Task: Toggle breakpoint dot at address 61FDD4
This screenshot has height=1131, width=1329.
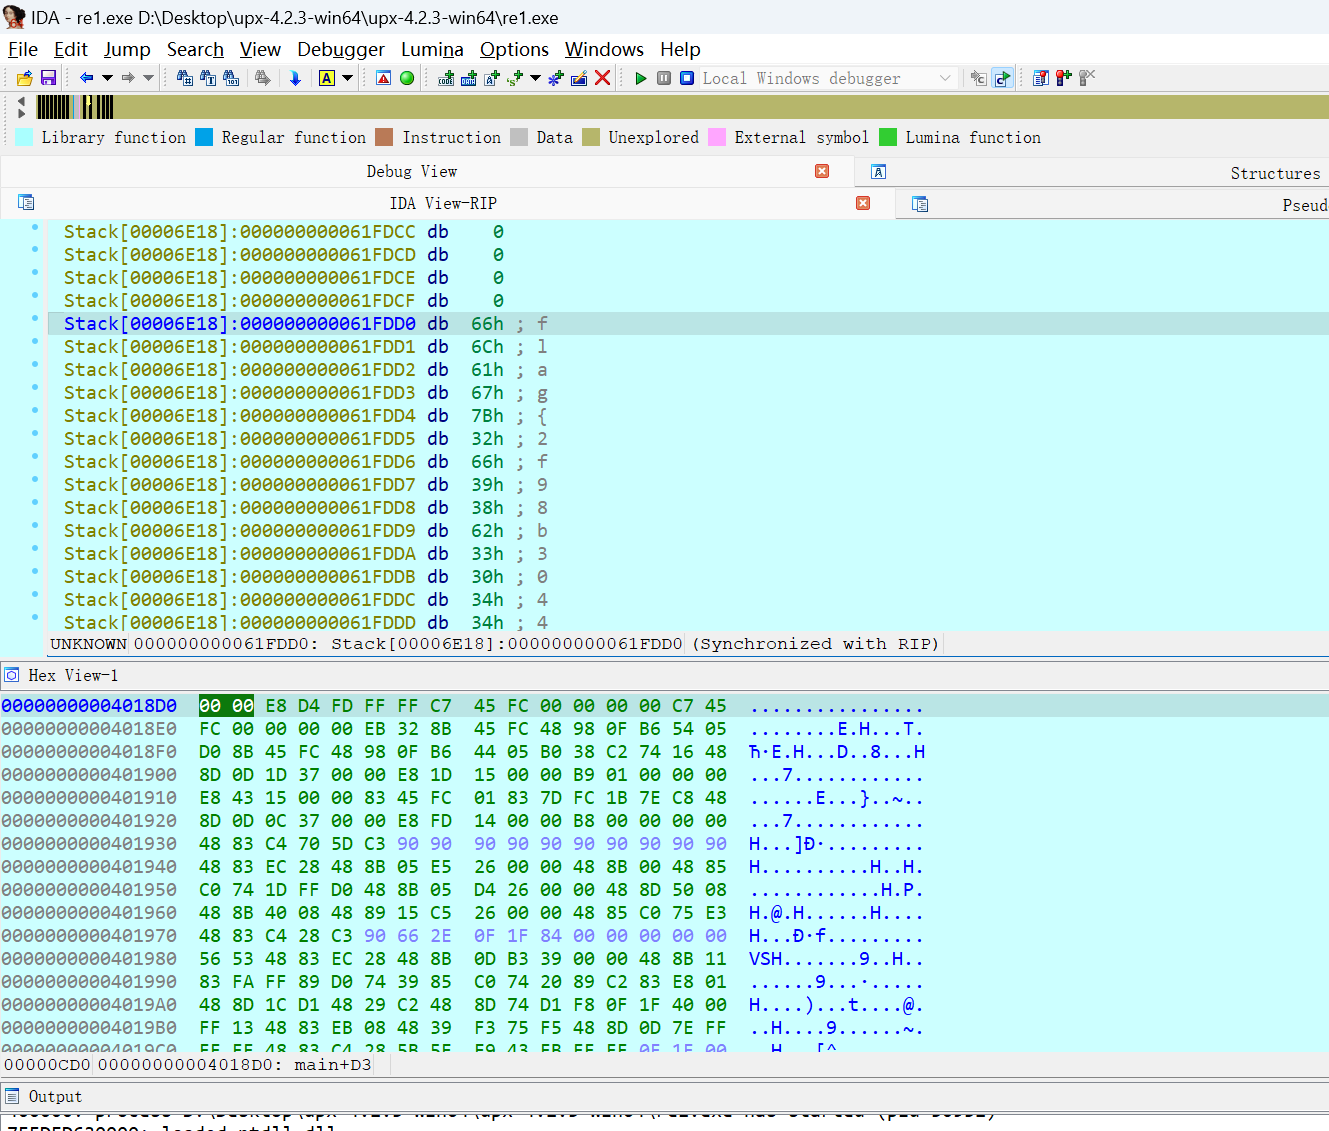Action: point(35,411)
